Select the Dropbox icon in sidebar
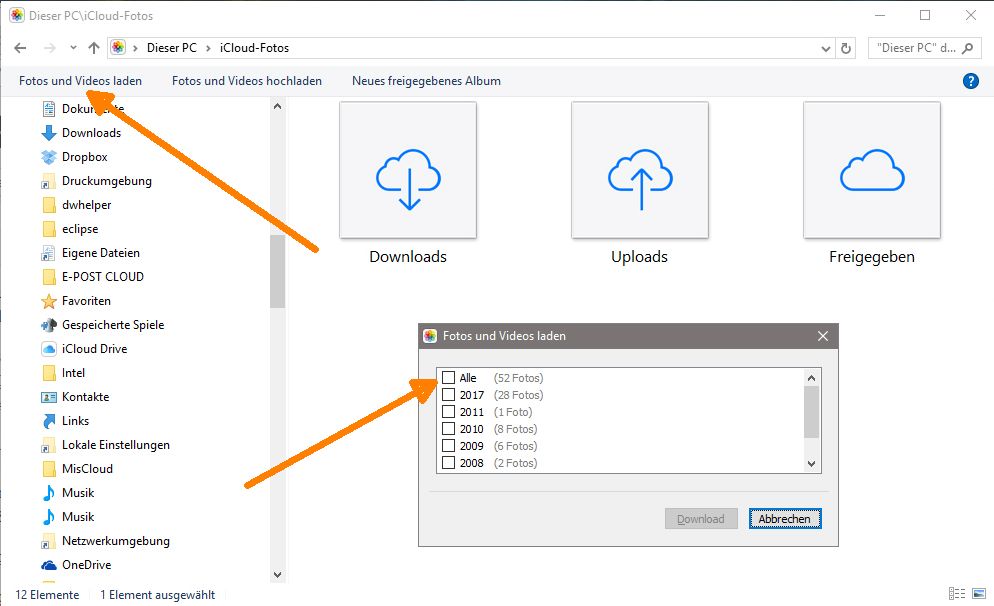Image resolution: width=994 pixels, height=606 pixels. coord(49,157)
